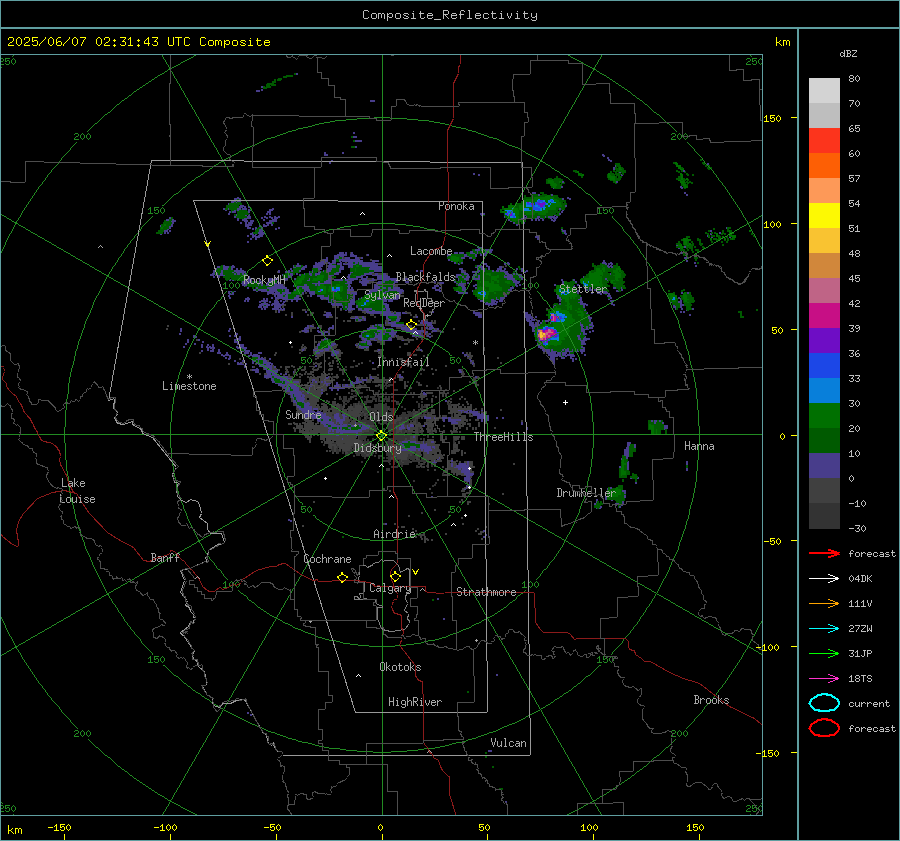Click the Limestone label
Image resolution: width=900 pixels, height=841 pixels.
pyautogui.click(x=189, y=386)
